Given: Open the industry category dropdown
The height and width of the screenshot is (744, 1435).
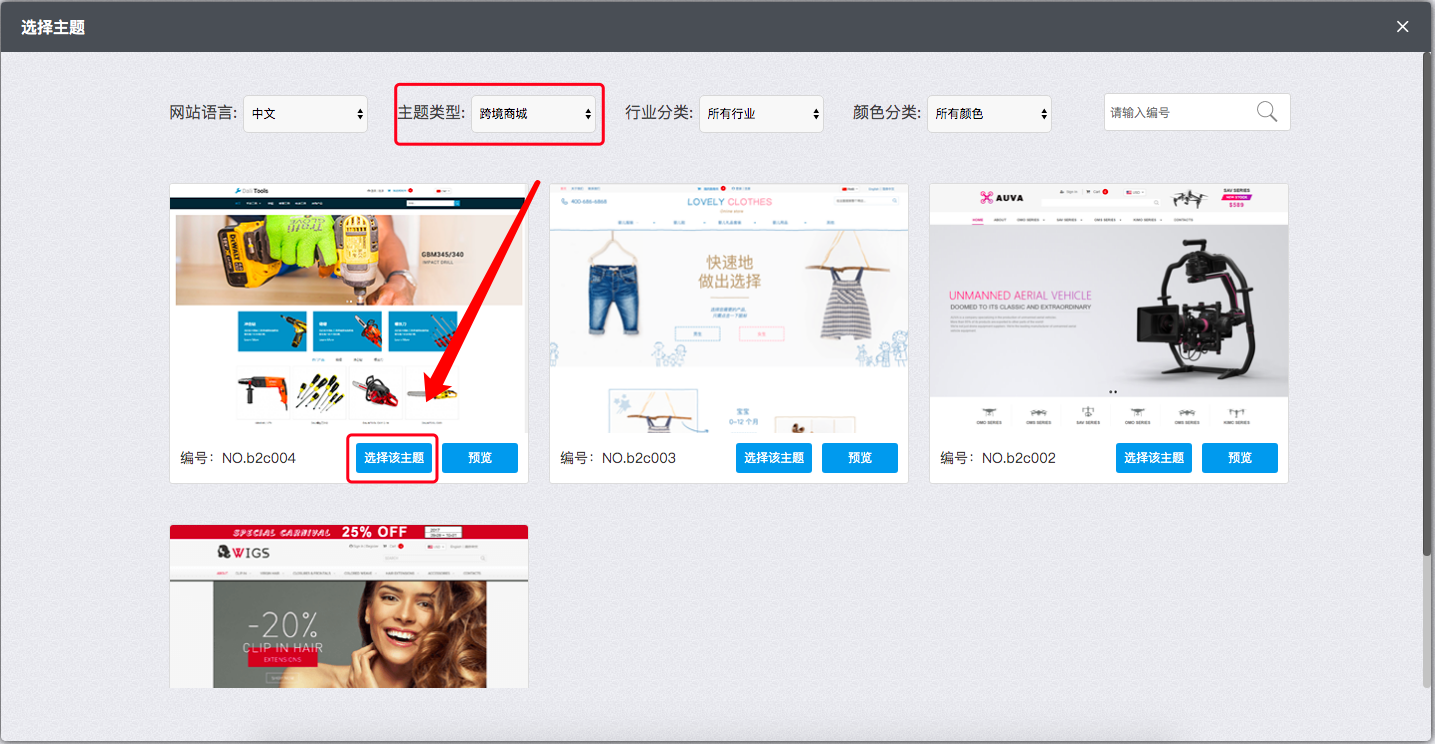Looking at the screenshot, I should [760, 114].
